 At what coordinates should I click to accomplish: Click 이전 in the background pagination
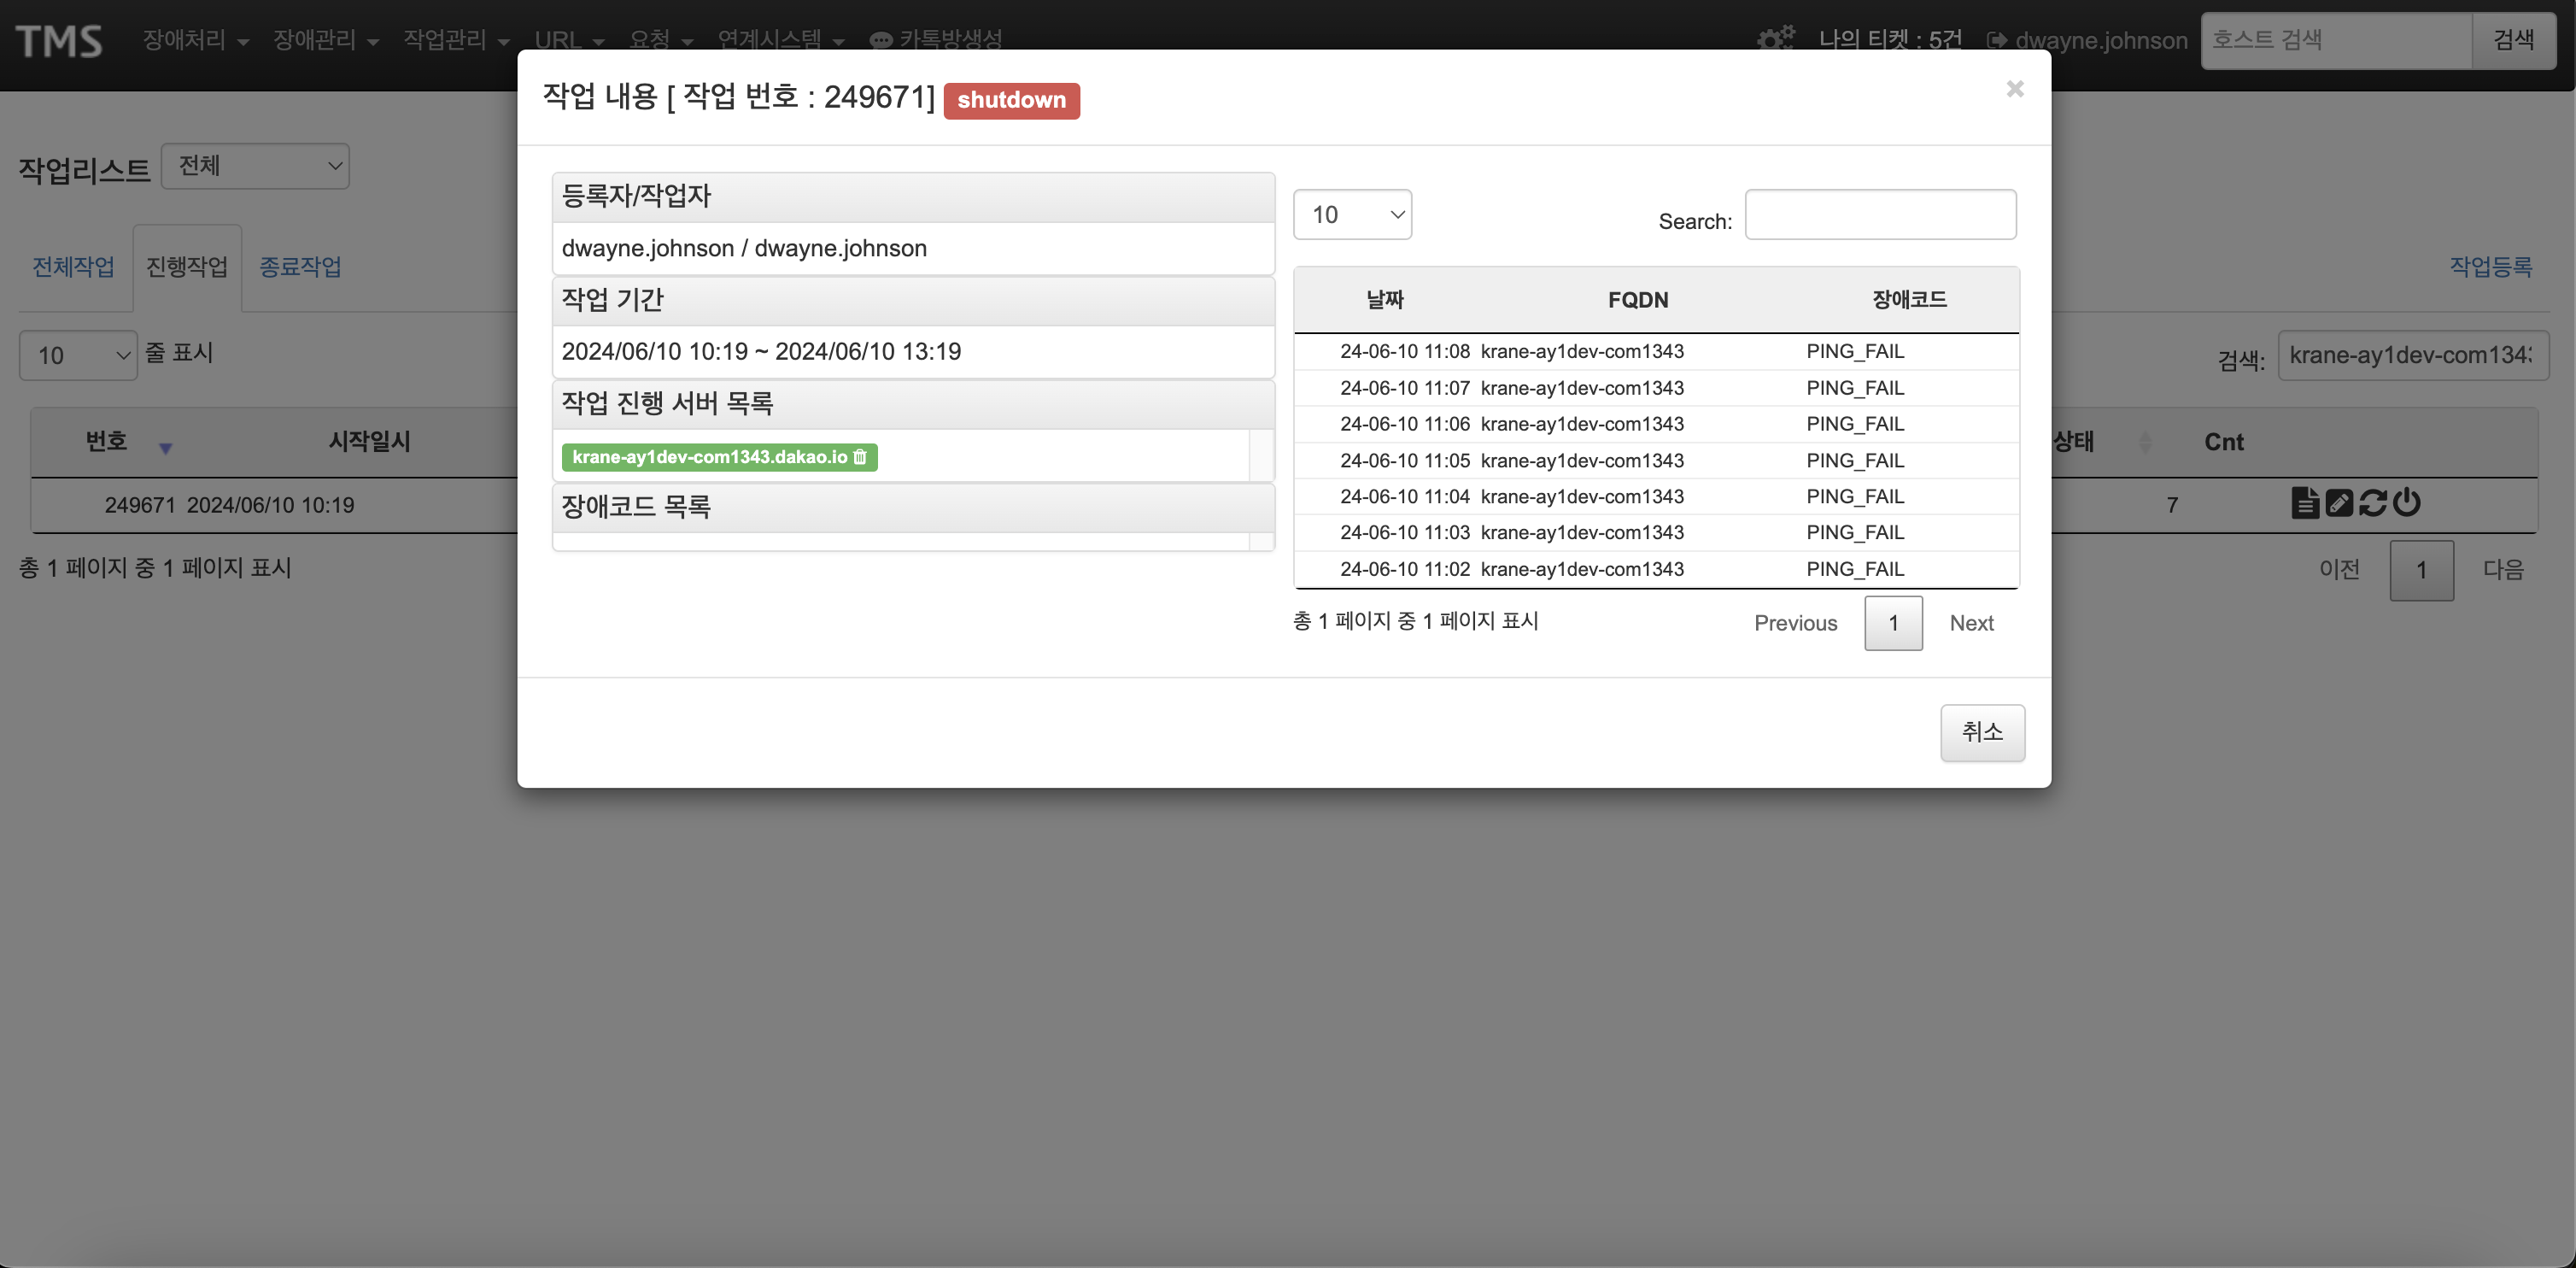coord(2338,570)
